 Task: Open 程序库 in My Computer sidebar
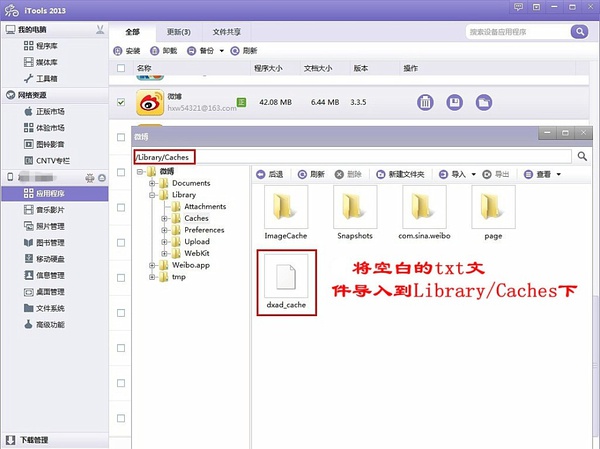[41, 46]
